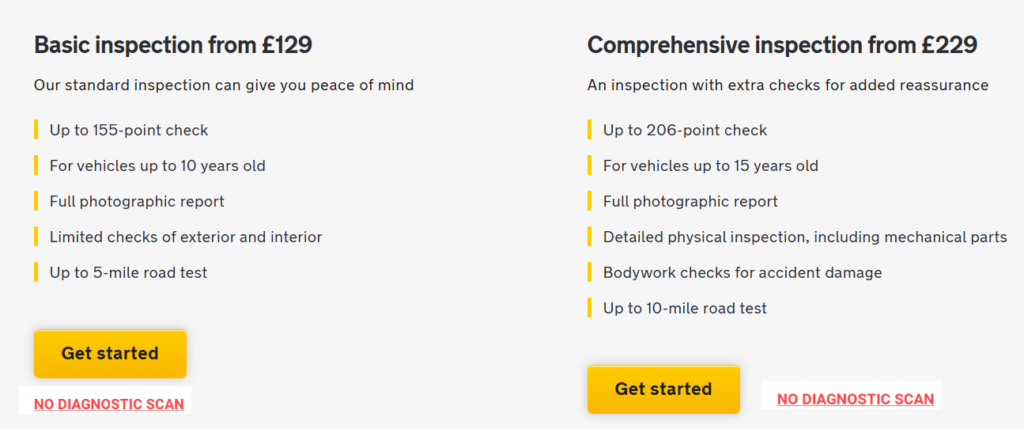The image size is (1024, 429).
Task: Click the extra checks for added reassurance subtitle
Action: tap(787, 85)
